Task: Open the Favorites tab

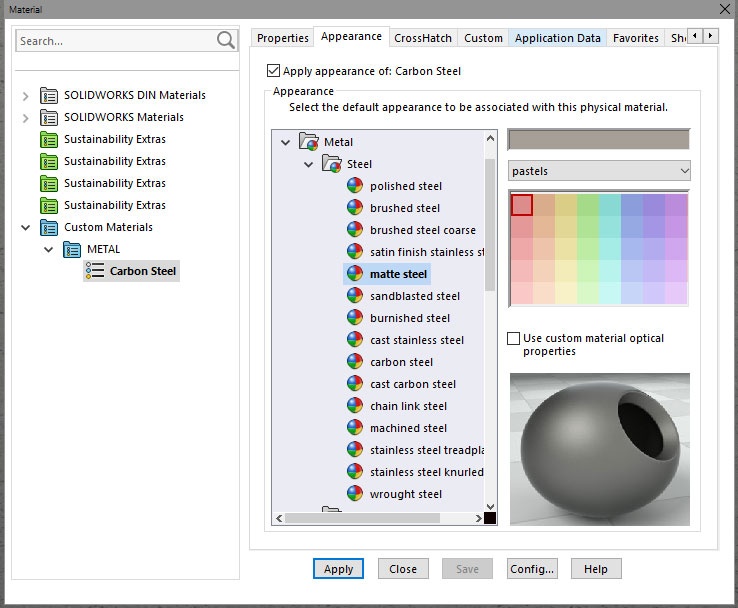Action: click(x=635, y=38)
